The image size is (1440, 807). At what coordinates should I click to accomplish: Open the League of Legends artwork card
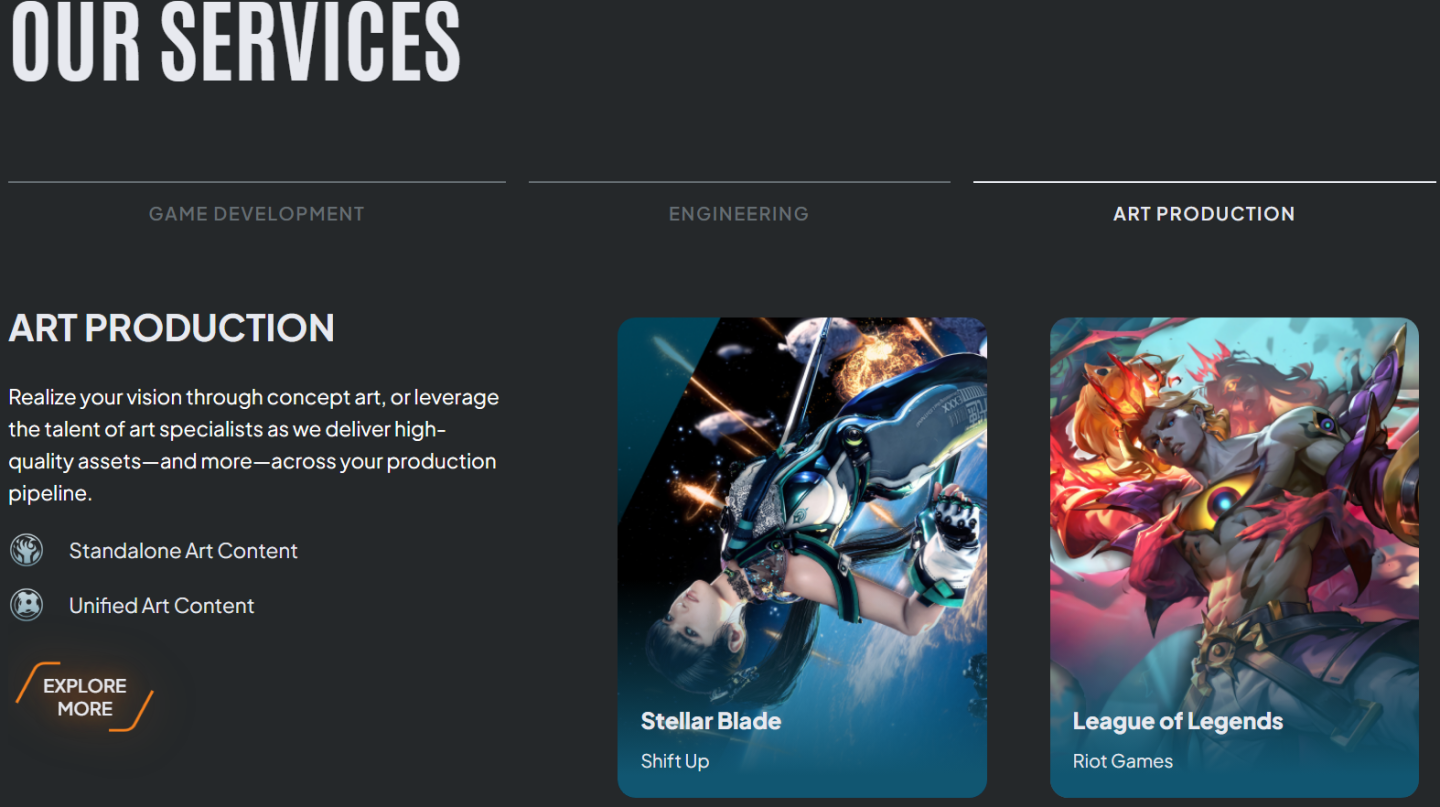(x=1234, y=557)
